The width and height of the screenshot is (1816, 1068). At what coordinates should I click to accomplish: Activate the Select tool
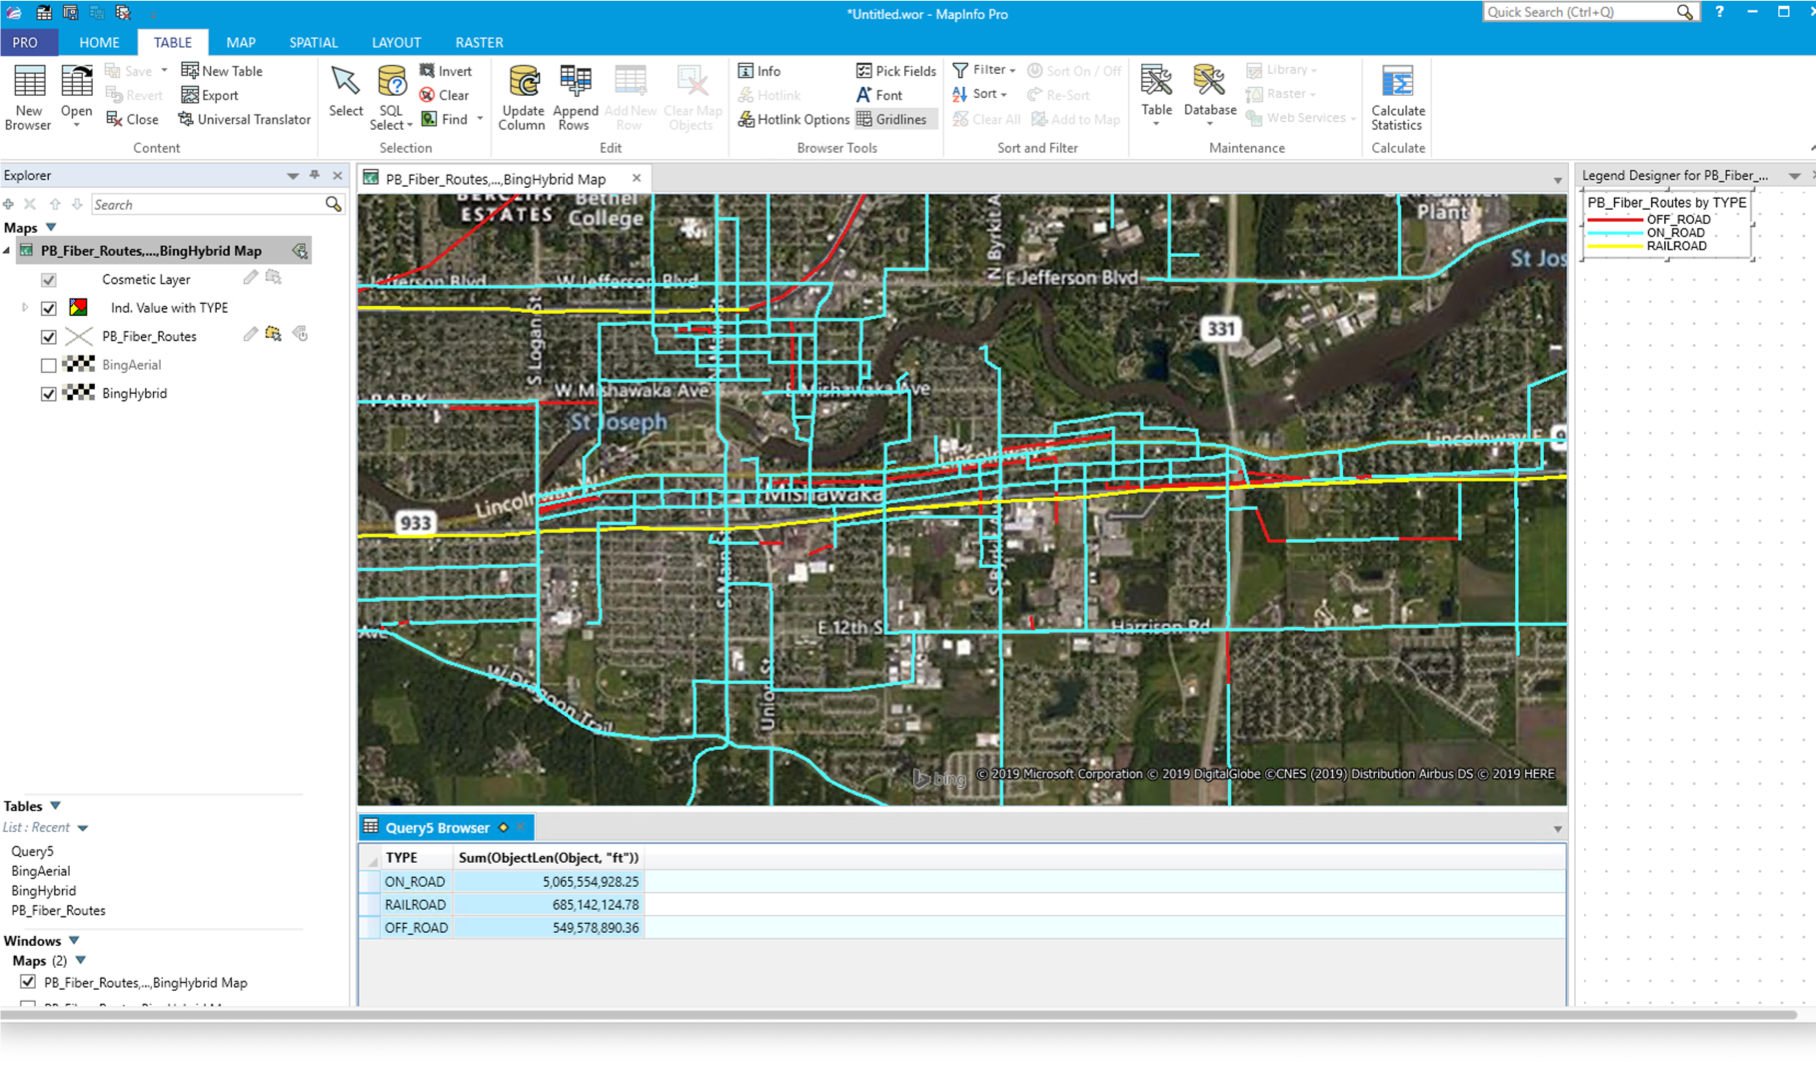(x=345, y=92)
